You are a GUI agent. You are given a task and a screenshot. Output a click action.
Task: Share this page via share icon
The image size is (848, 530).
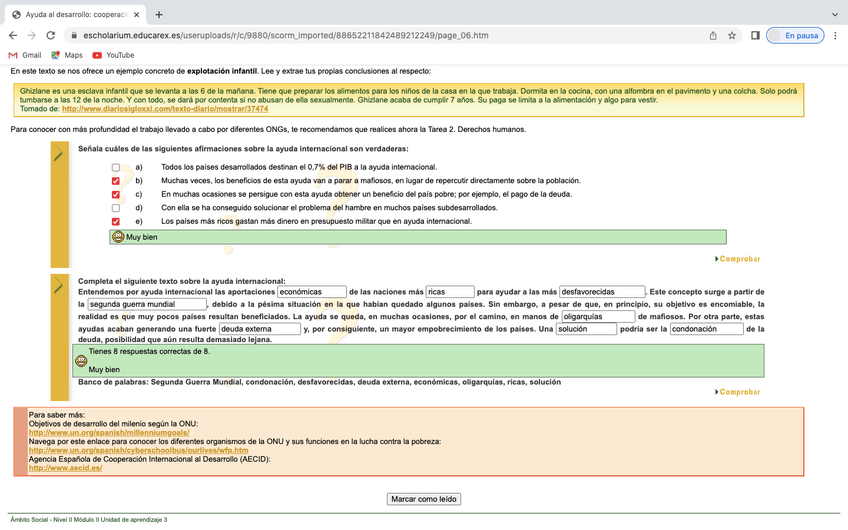pos(712,35)
